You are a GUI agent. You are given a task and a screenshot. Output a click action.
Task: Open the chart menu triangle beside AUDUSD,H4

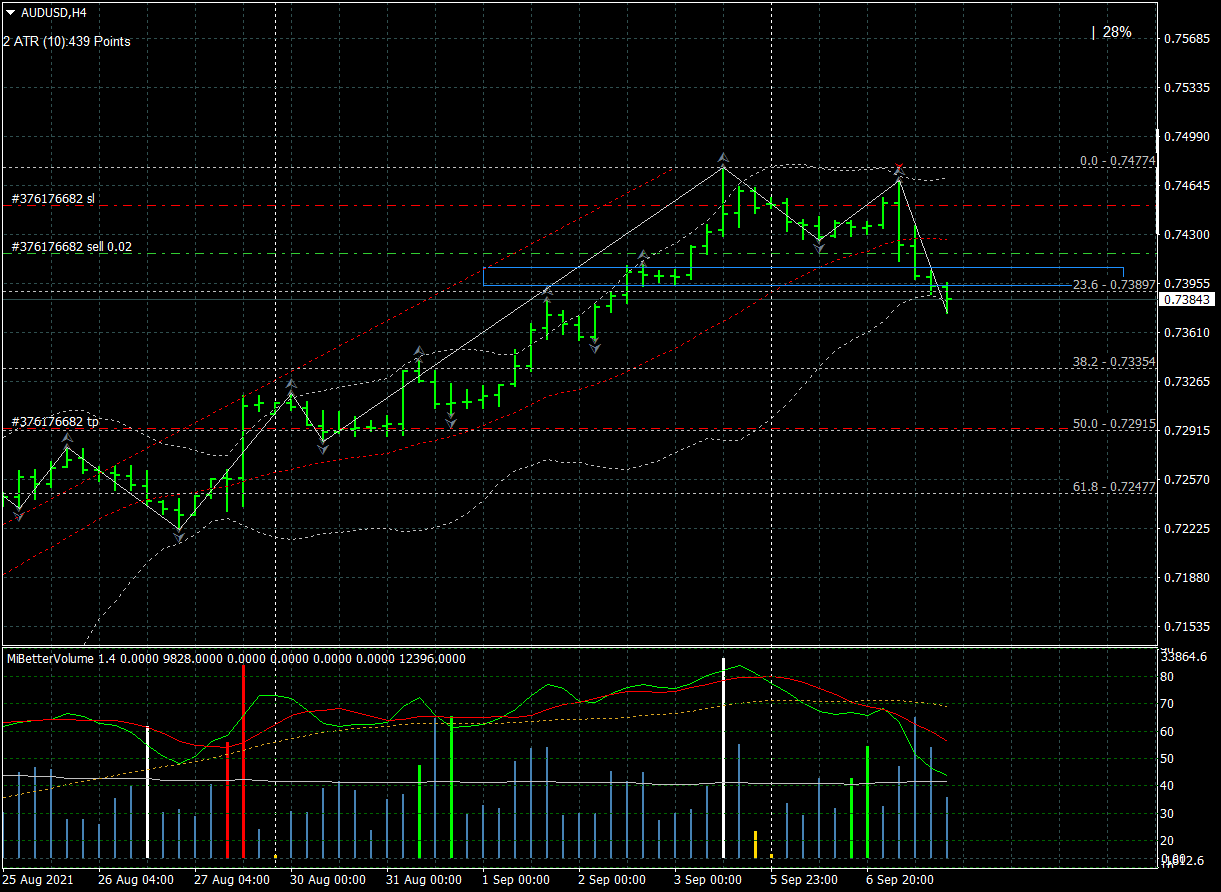tap(11, 13)
